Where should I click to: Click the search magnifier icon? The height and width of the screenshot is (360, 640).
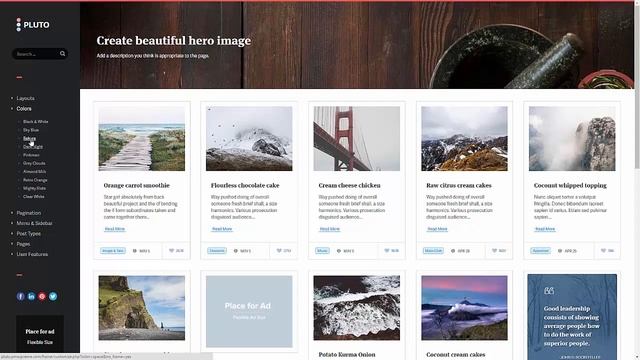point(62,53)
